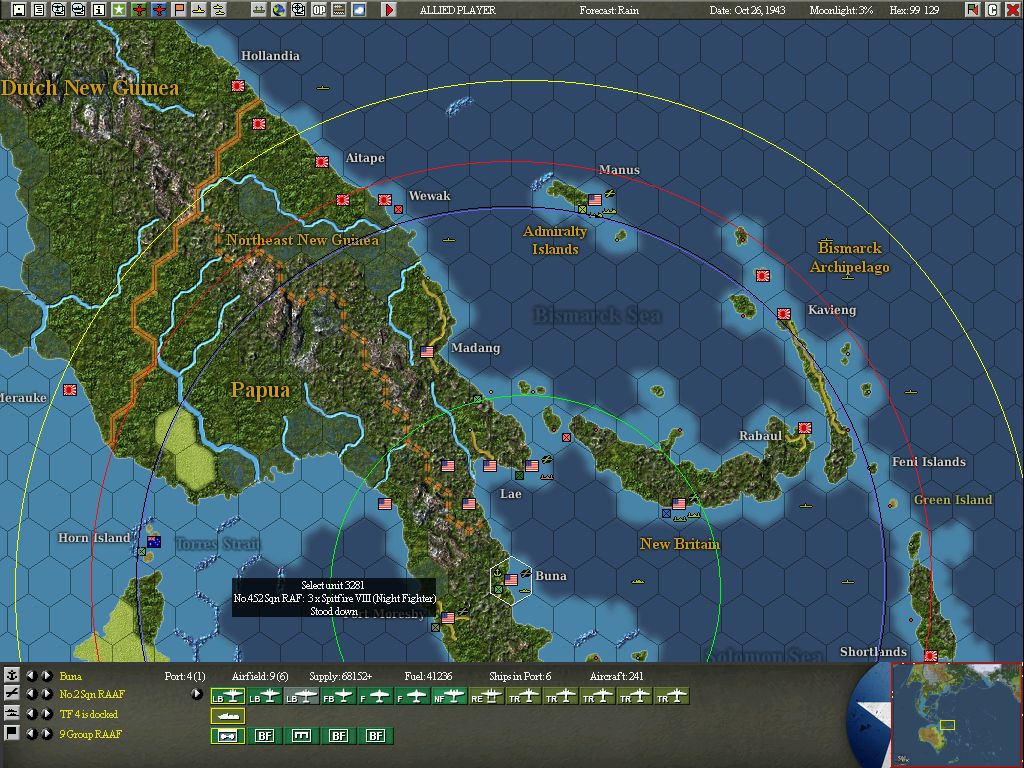Select the Port Moresby US base flag
The image size is (1024, 768).
pos(448,617)
